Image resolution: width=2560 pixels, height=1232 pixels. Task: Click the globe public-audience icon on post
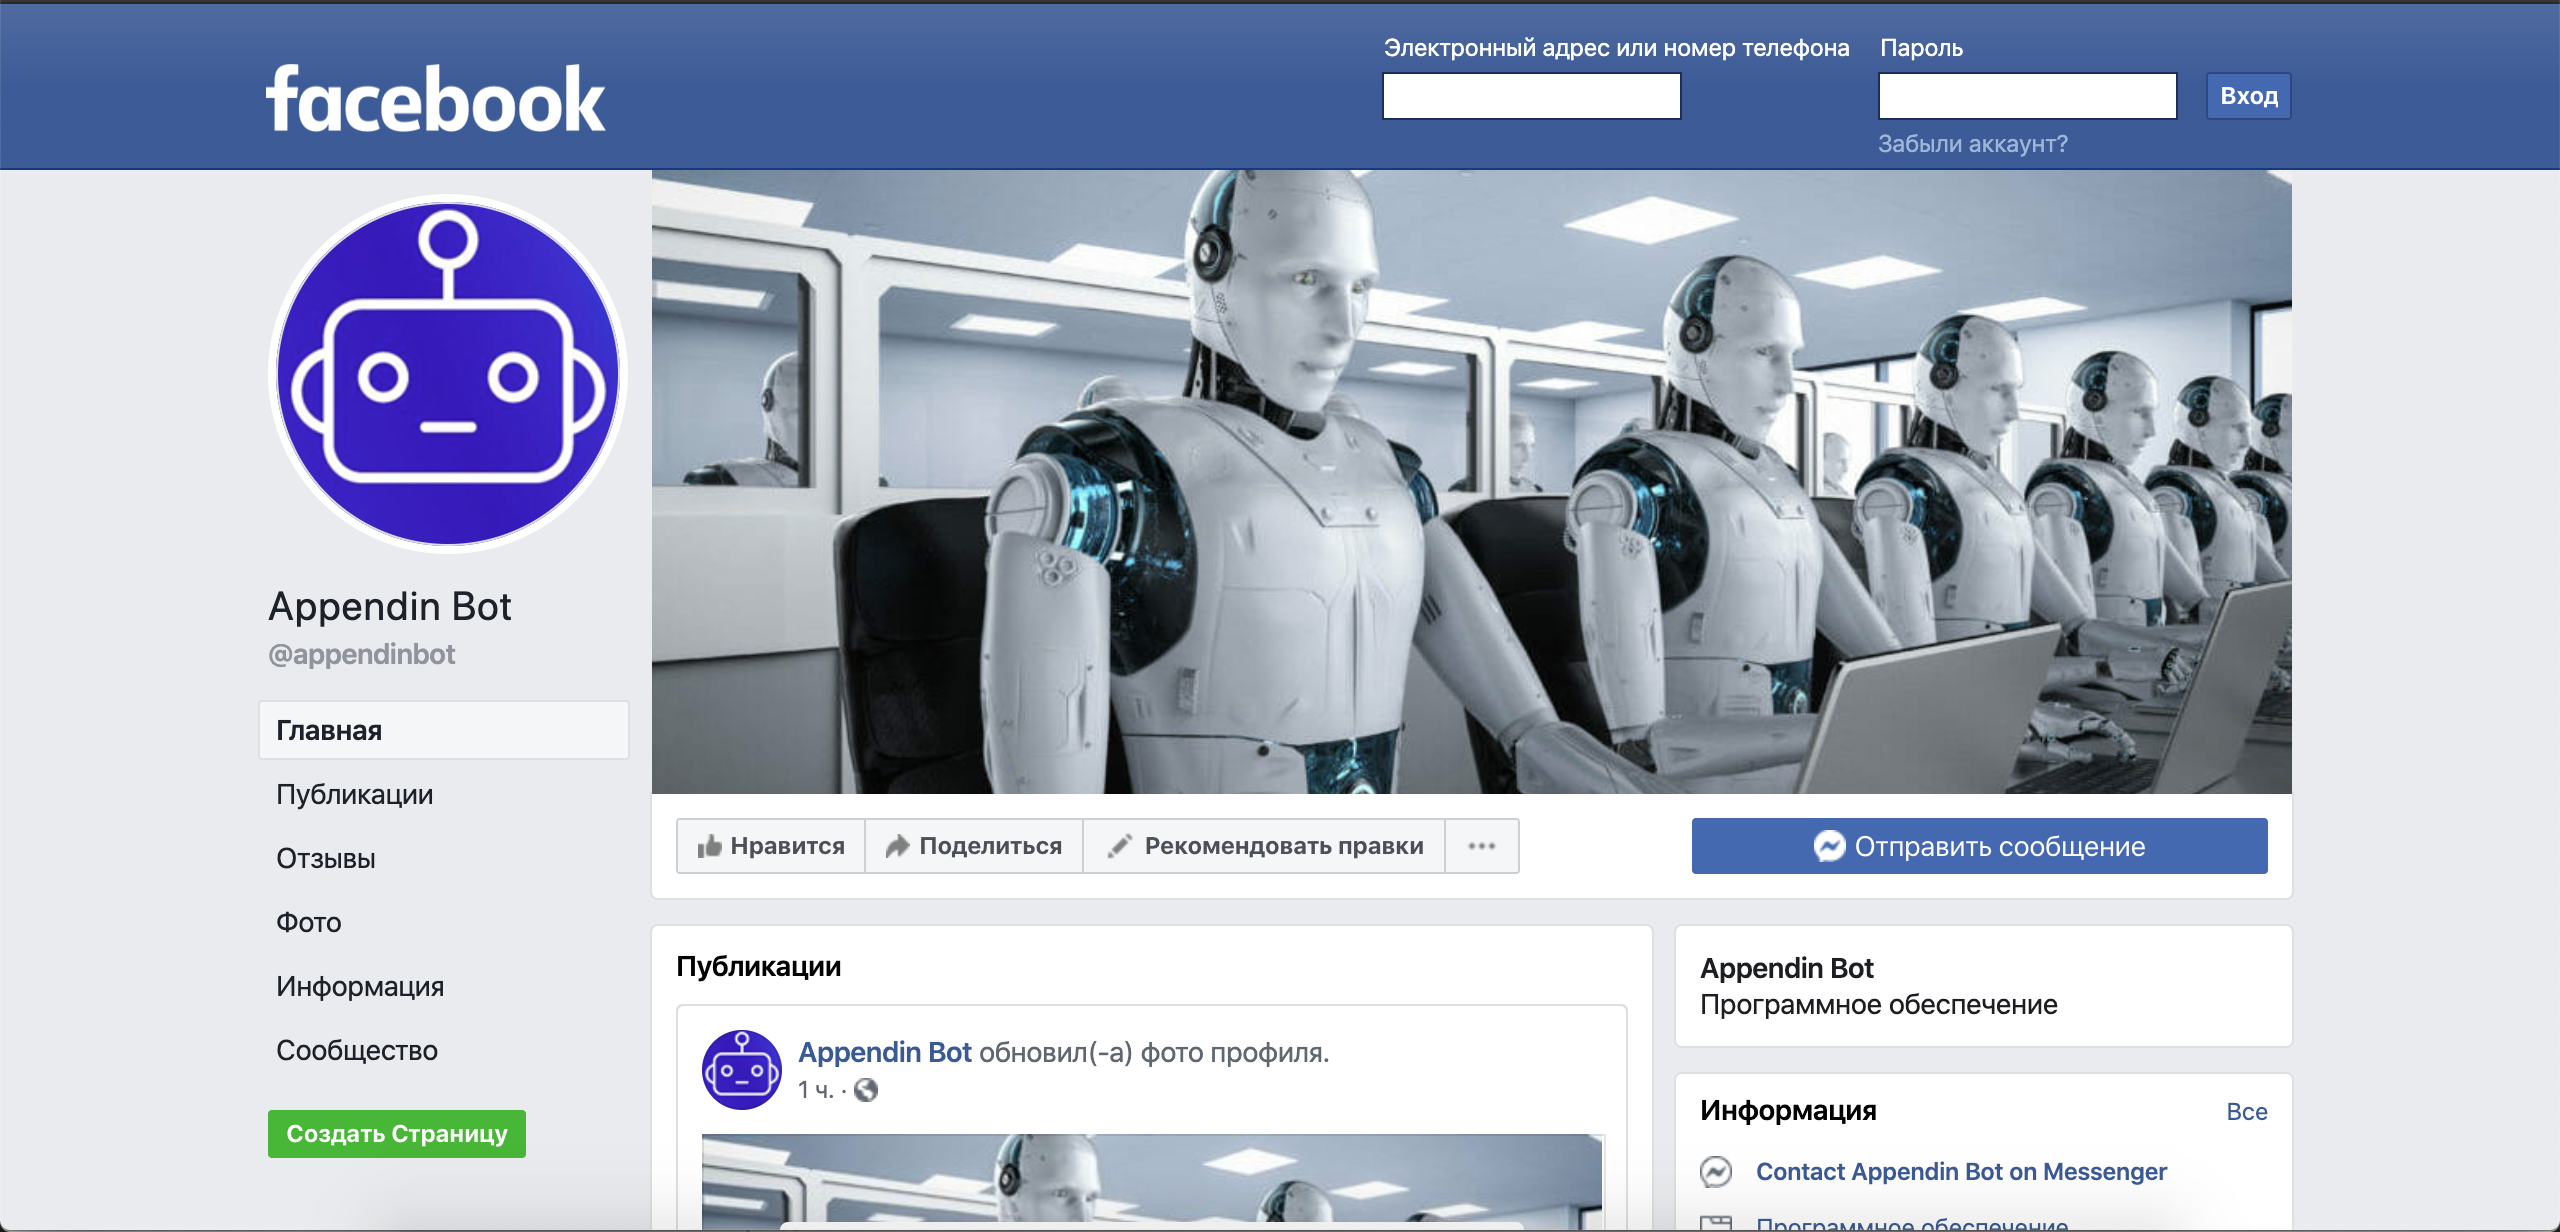click(866, 1090)
